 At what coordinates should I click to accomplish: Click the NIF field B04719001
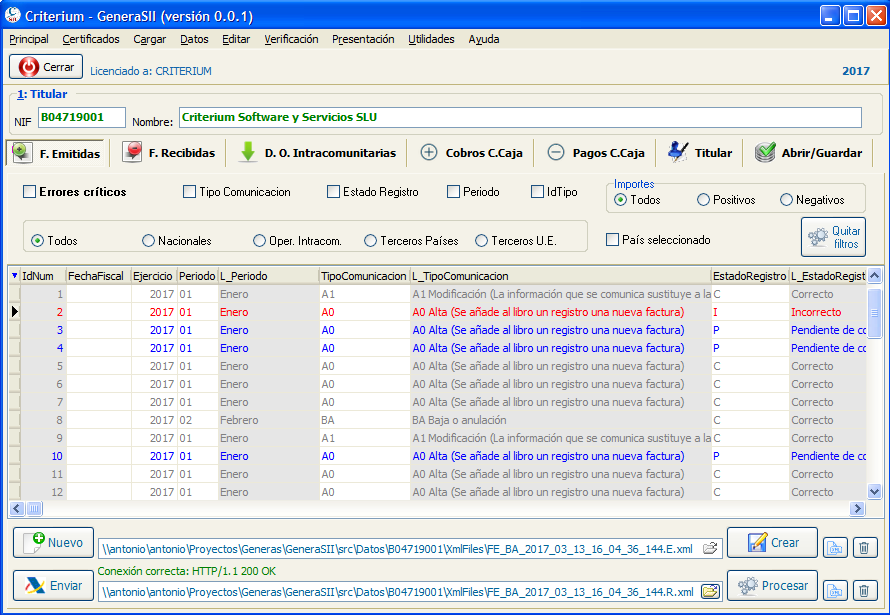click(82, 117)
